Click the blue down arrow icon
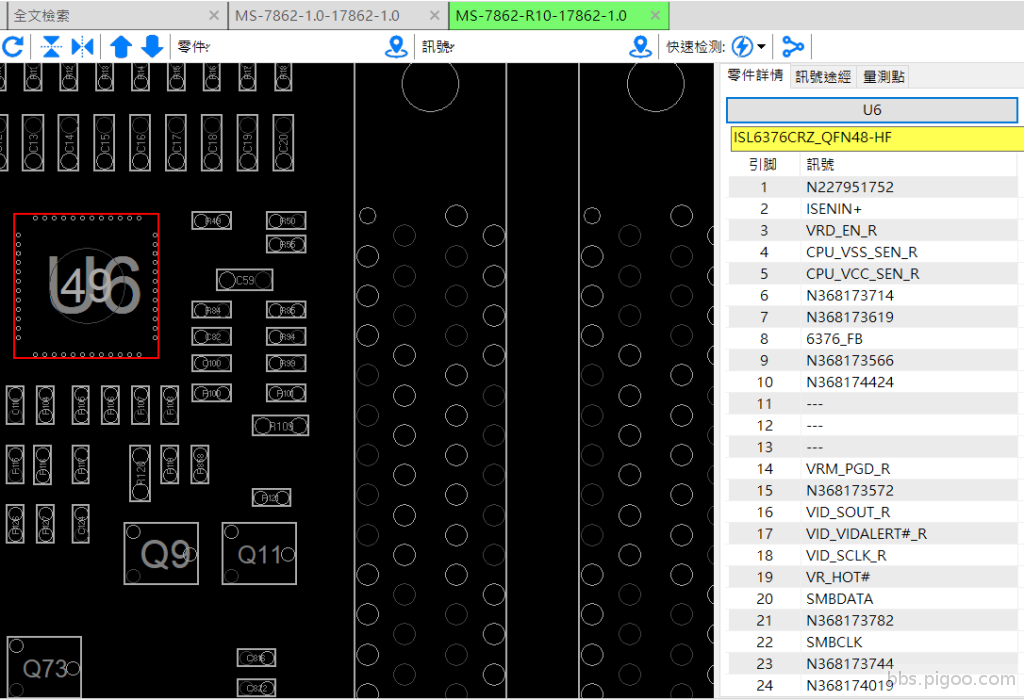 (152, 47)
